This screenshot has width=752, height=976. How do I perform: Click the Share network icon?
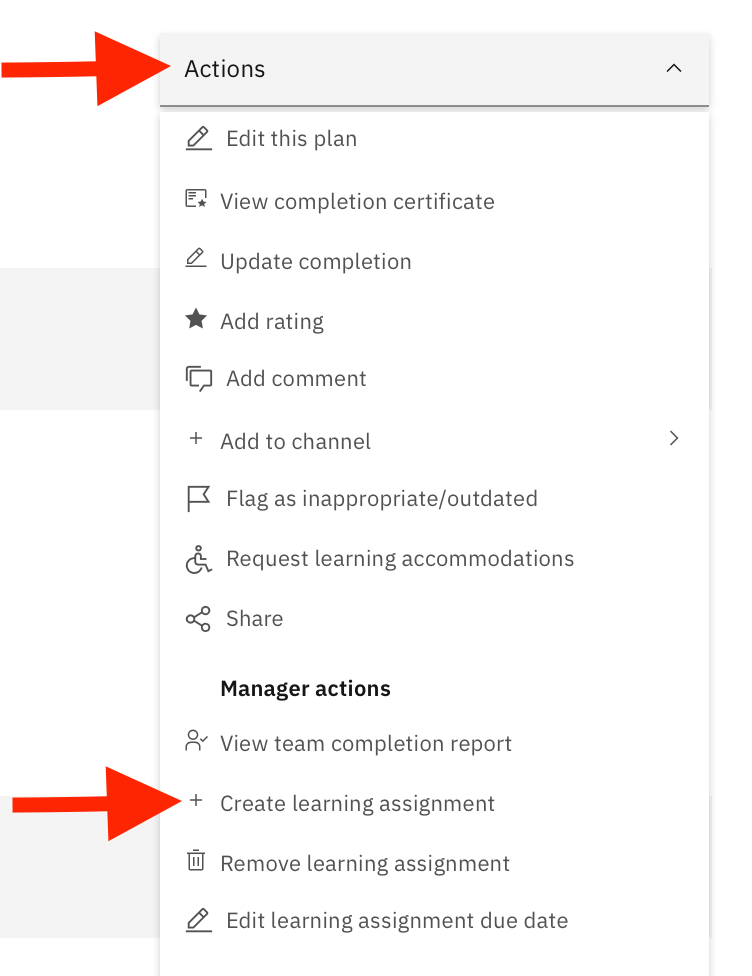[x=199, y=619]
